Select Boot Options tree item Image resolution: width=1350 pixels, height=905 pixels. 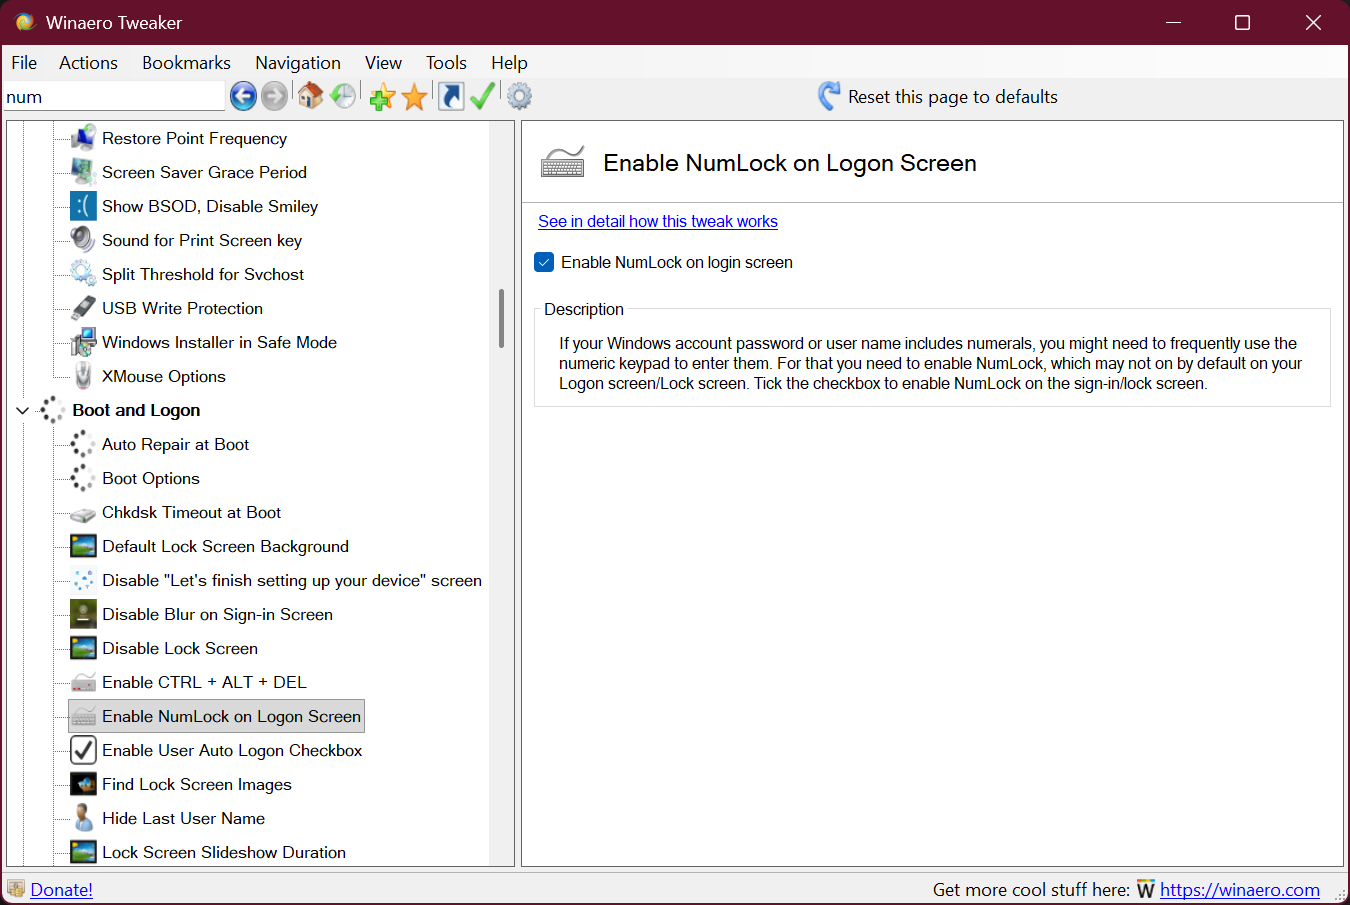[151, 478]
